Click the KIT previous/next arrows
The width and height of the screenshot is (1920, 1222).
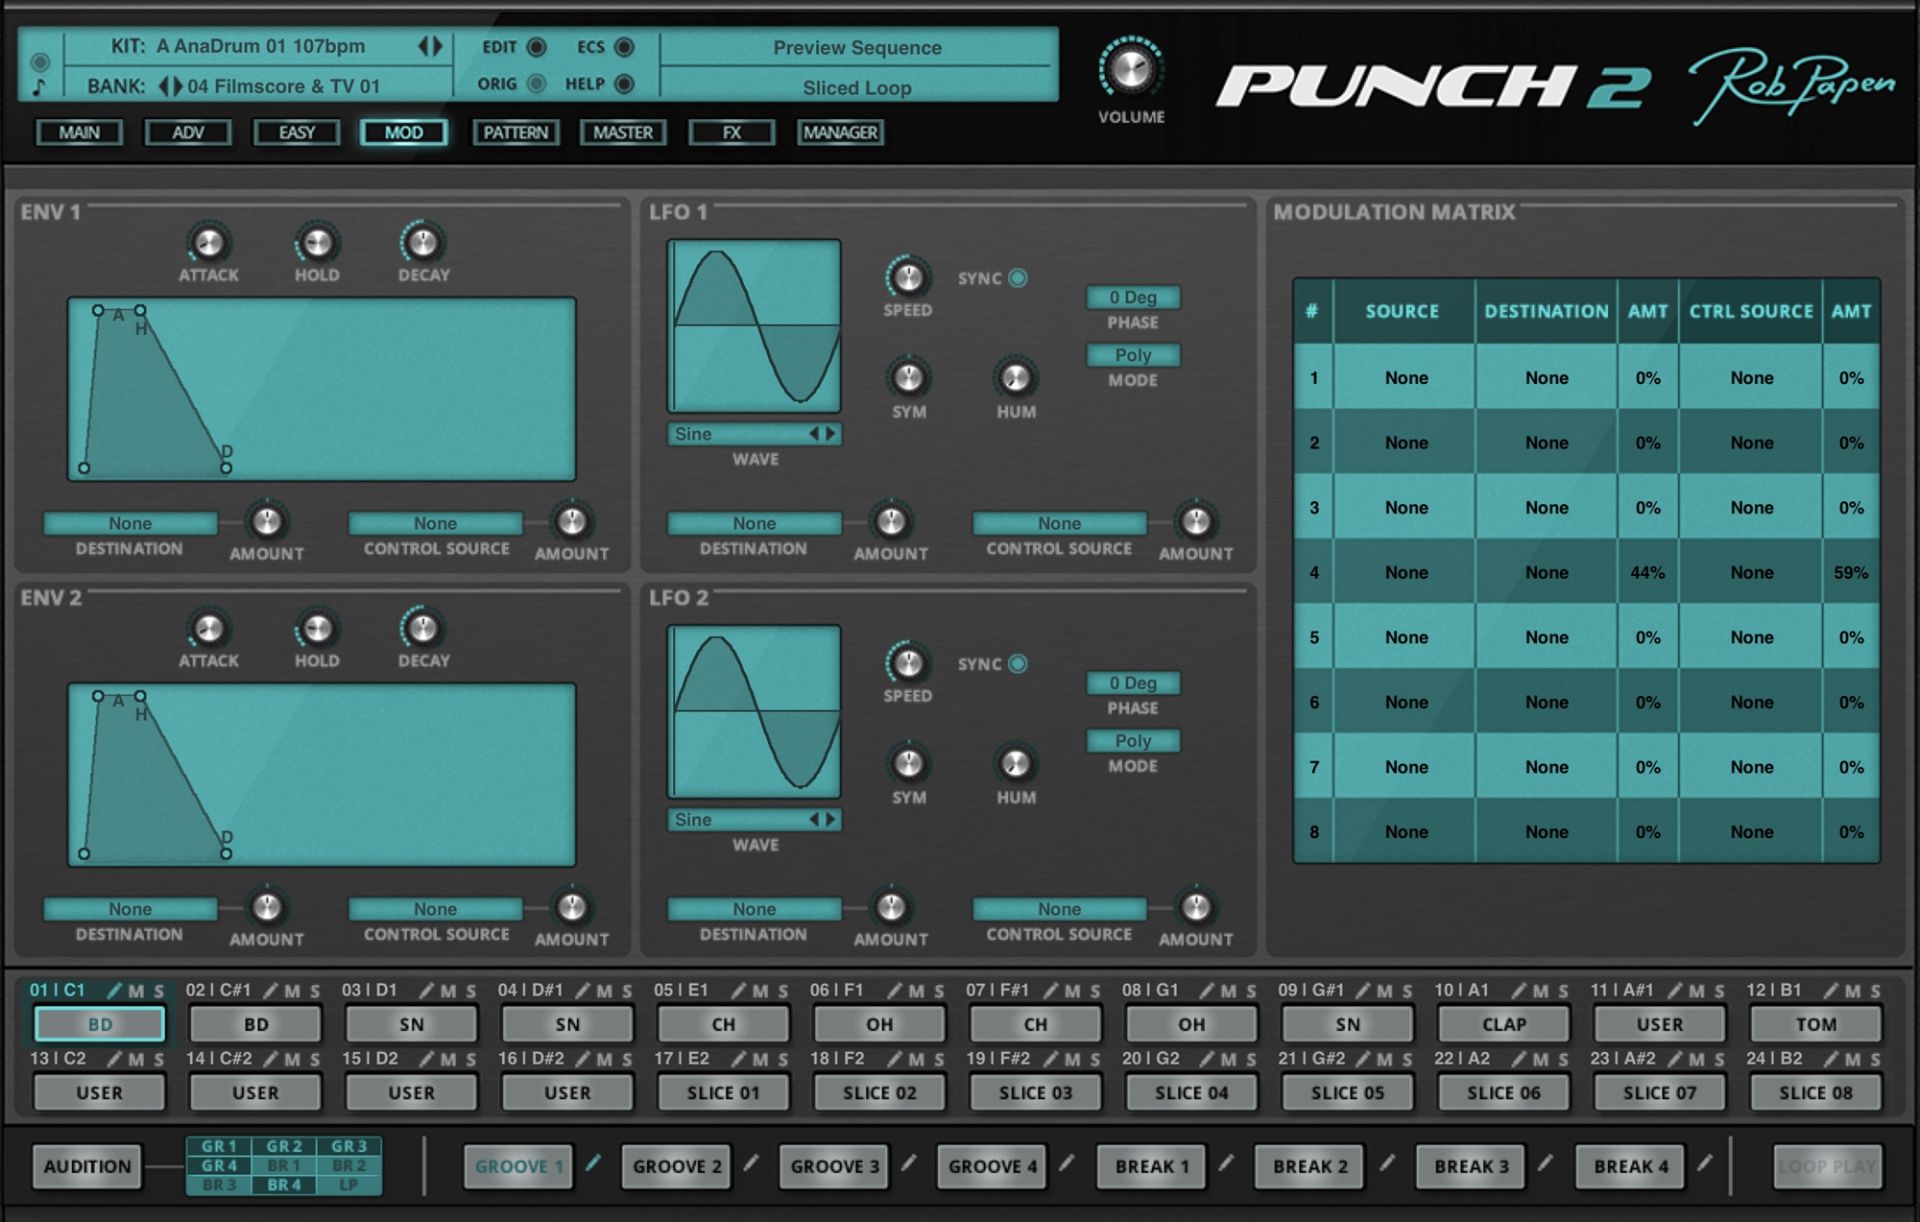[x=430, y=46]
